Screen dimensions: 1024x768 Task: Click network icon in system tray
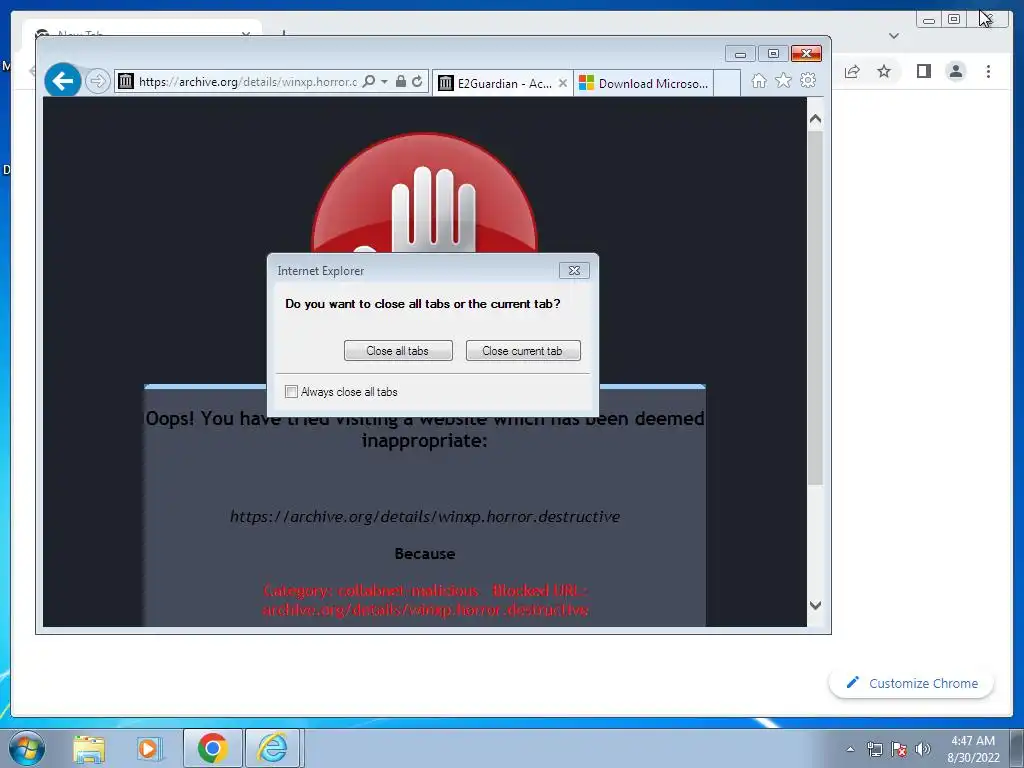[x=874, y=749]
